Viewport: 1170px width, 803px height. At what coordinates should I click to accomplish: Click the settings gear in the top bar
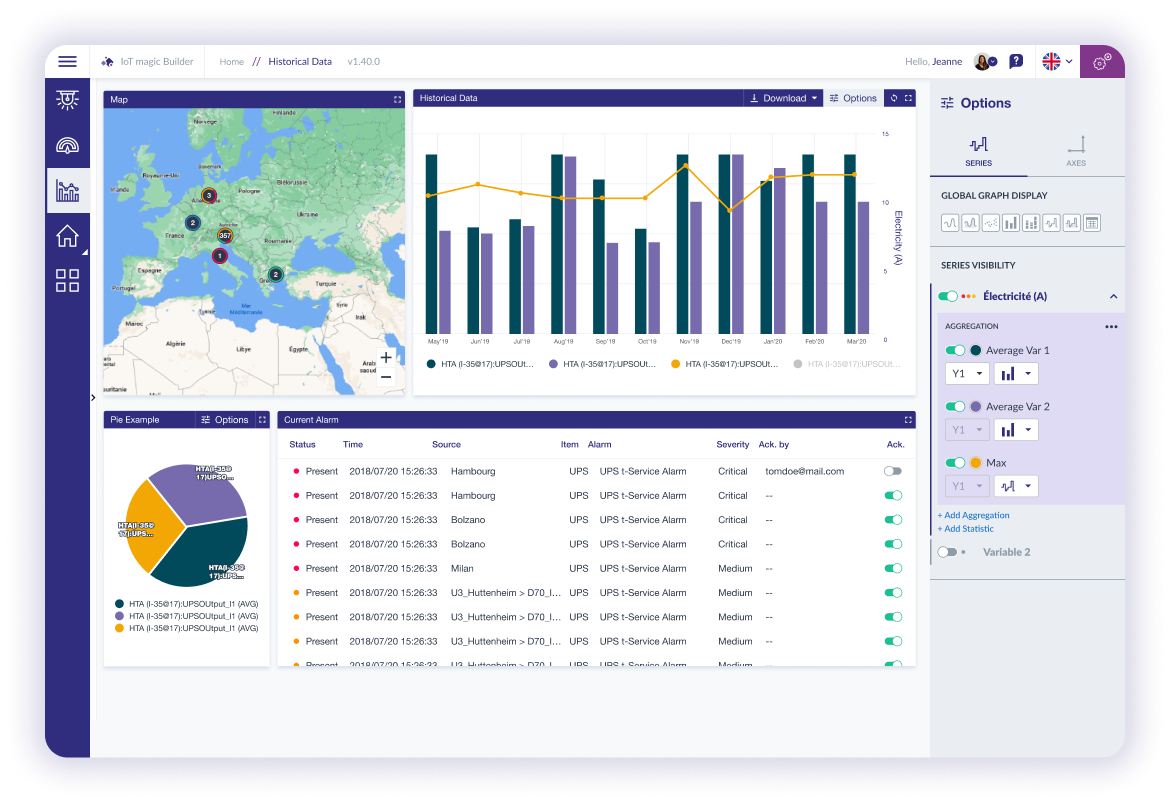click(x=1101, y=61)
